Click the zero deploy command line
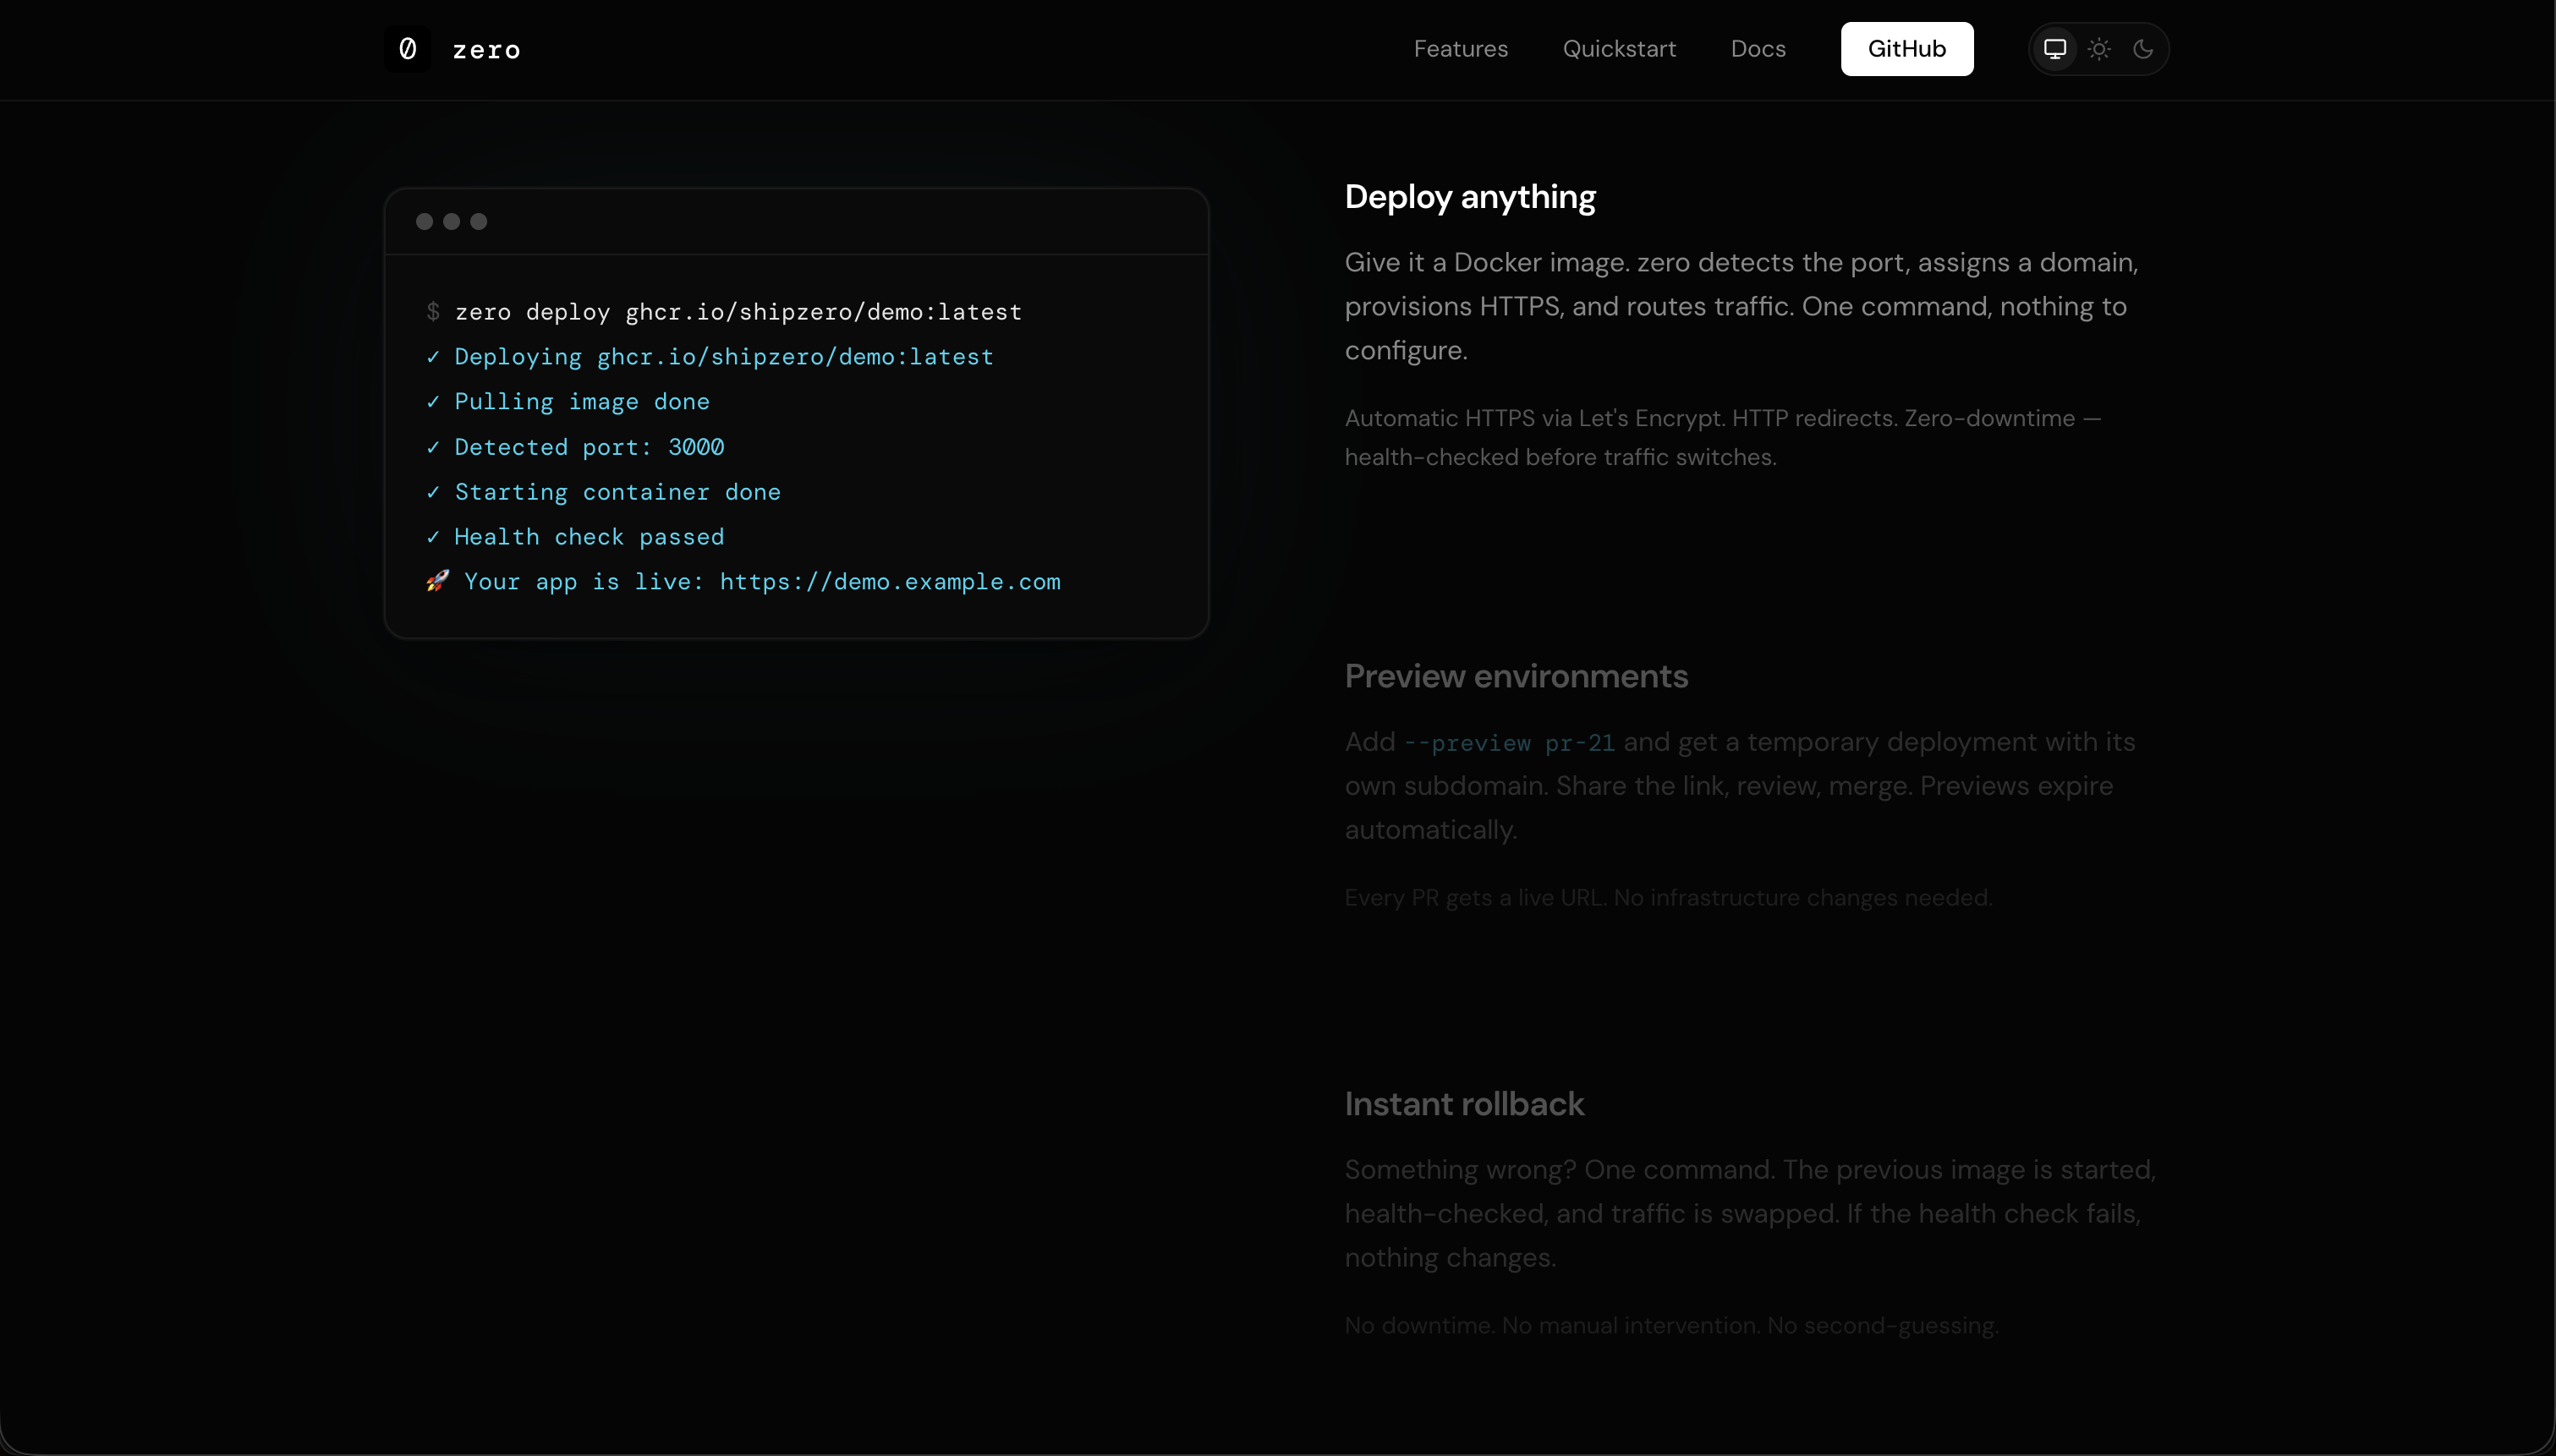The width and height of the screenshot is (2556, 1456). pyautogui.click(x=738, y=312)
